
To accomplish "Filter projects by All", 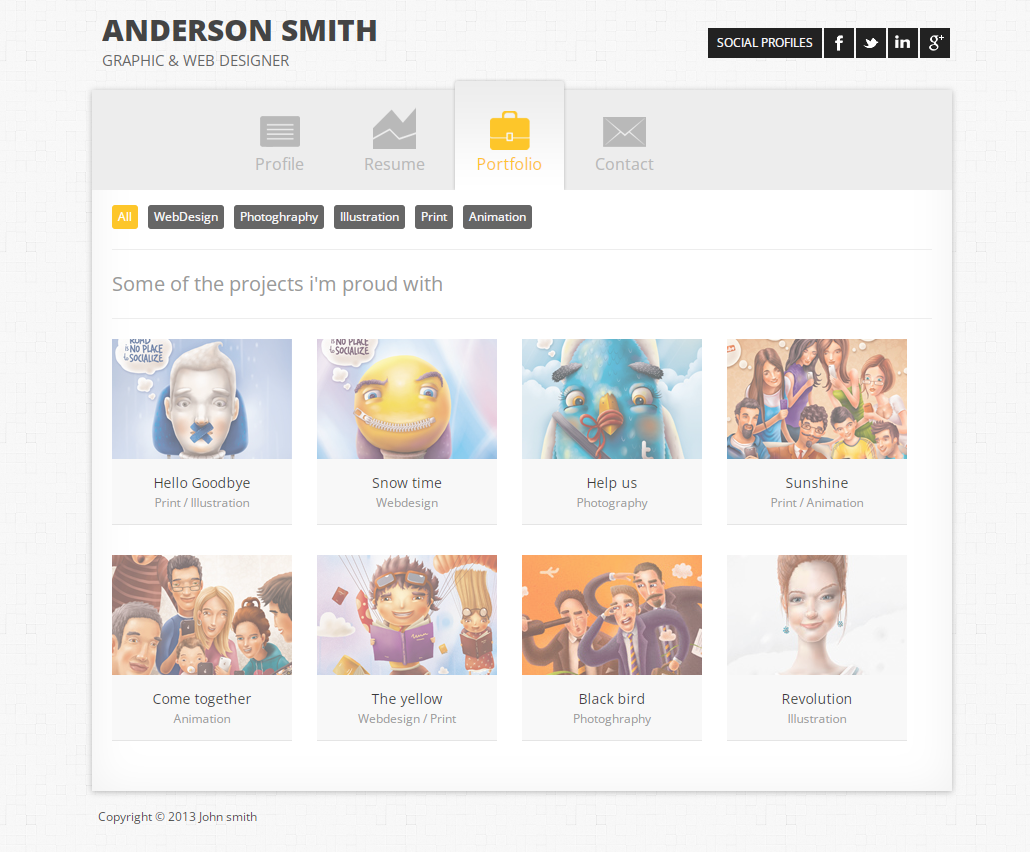I will pyautogui.click(x=125, y=217).
